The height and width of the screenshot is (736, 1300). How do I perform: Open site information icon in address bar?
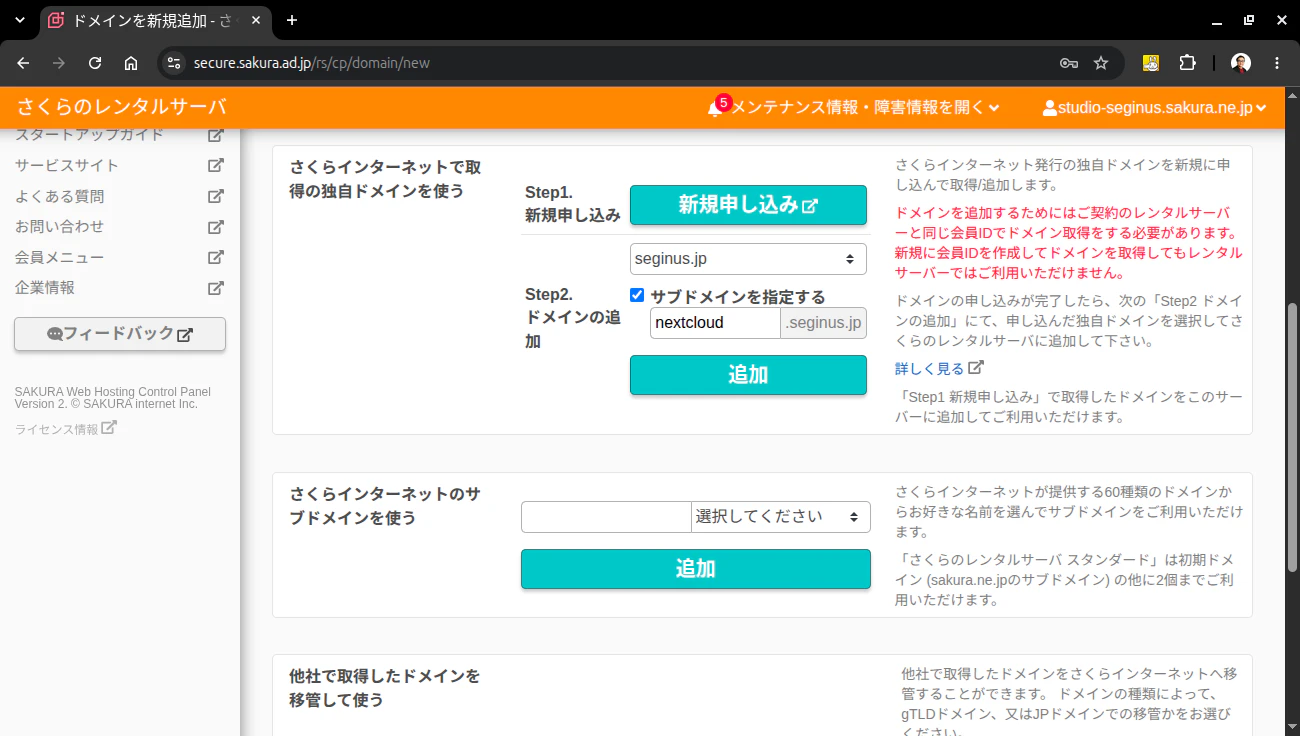pos(174,63)
